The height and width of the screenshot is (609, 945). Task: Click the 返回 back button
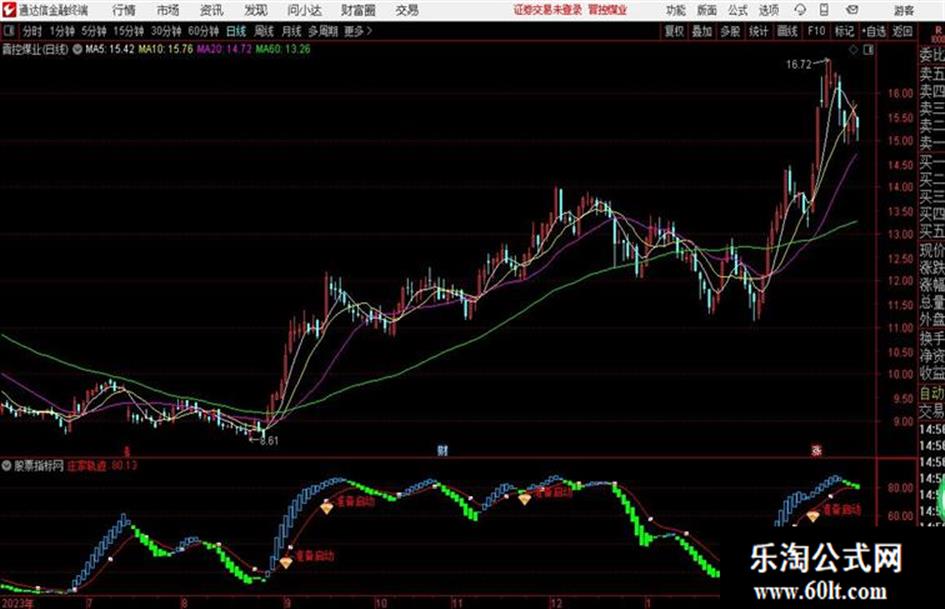pos(902,31)
